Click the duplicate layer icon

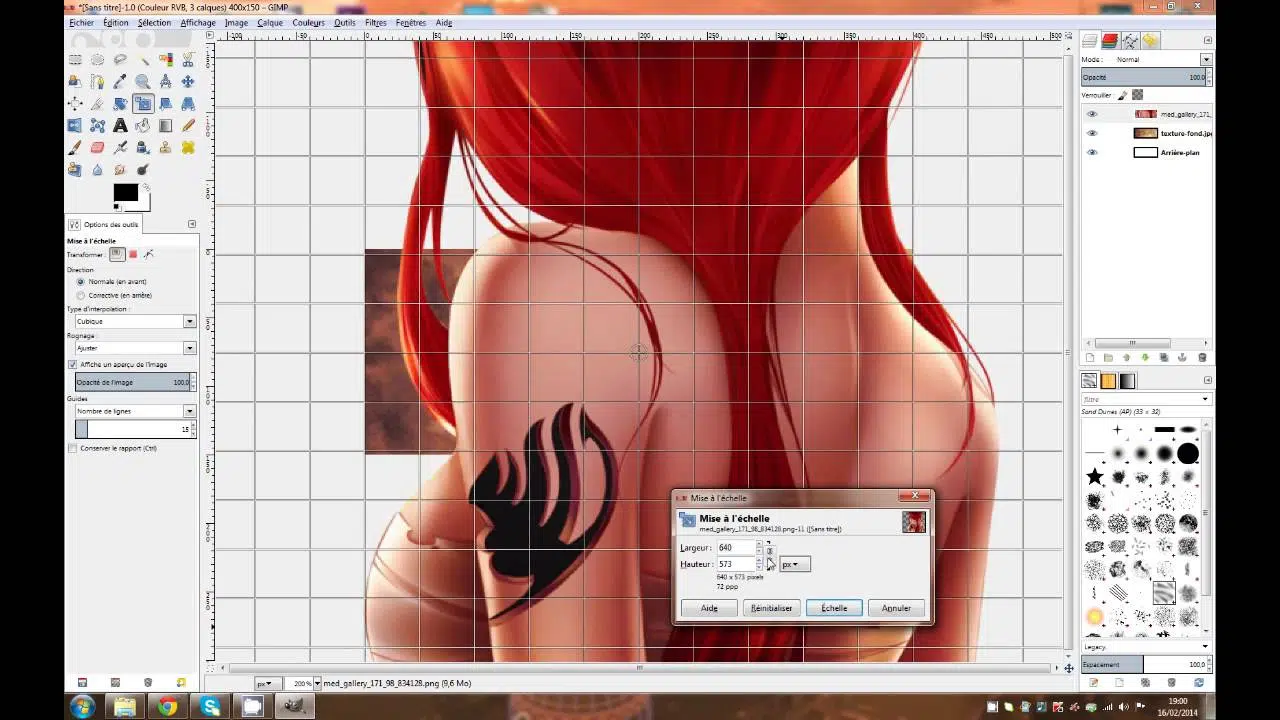click(1164, 357)
